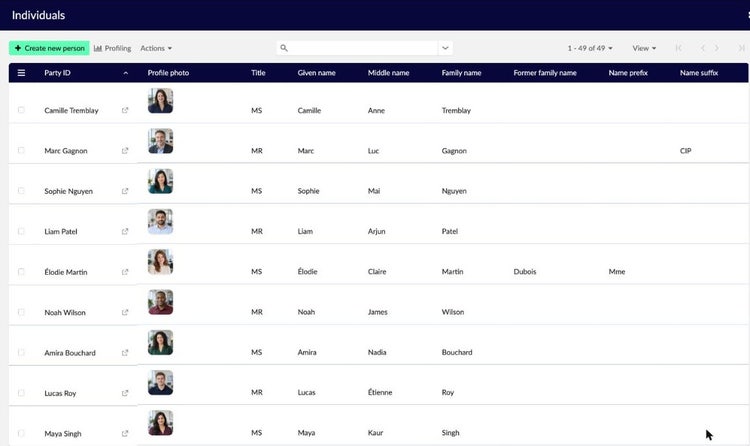The image size is (750, 446).
Task: Toggle Party ID sort arrow
Action: tap(126, 73)
